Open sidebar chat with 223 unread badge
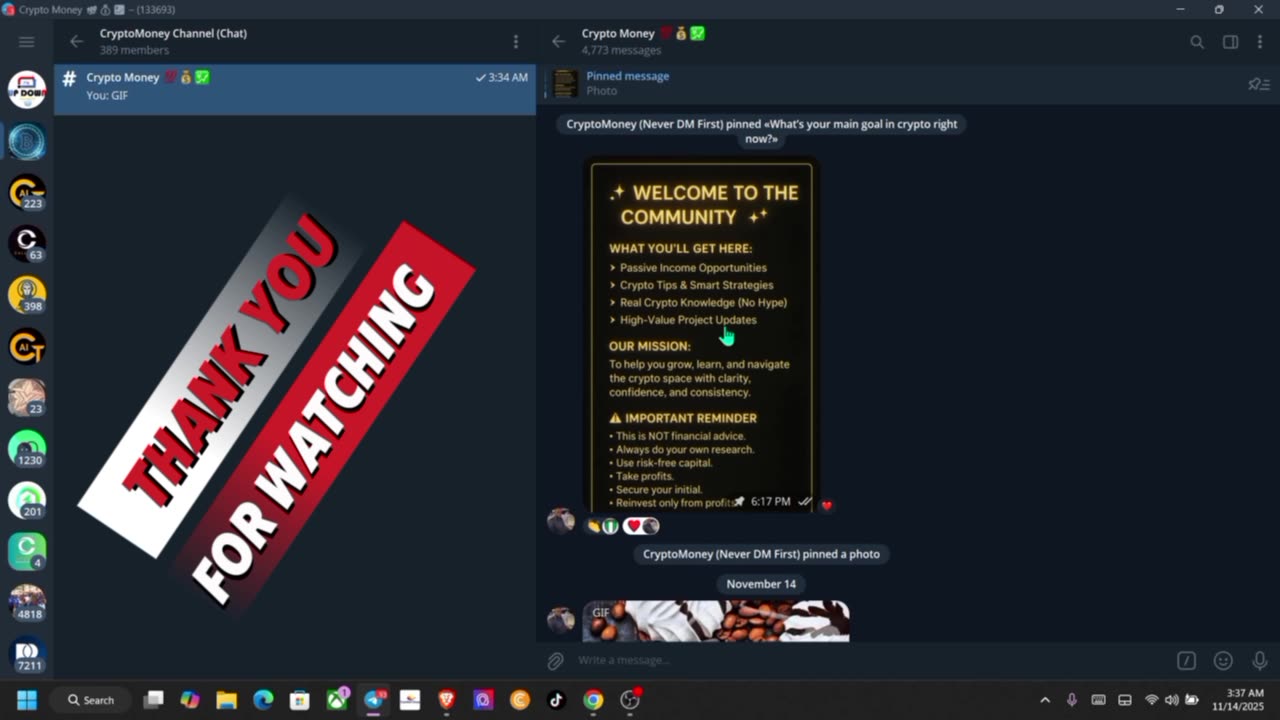 [27, 192]
